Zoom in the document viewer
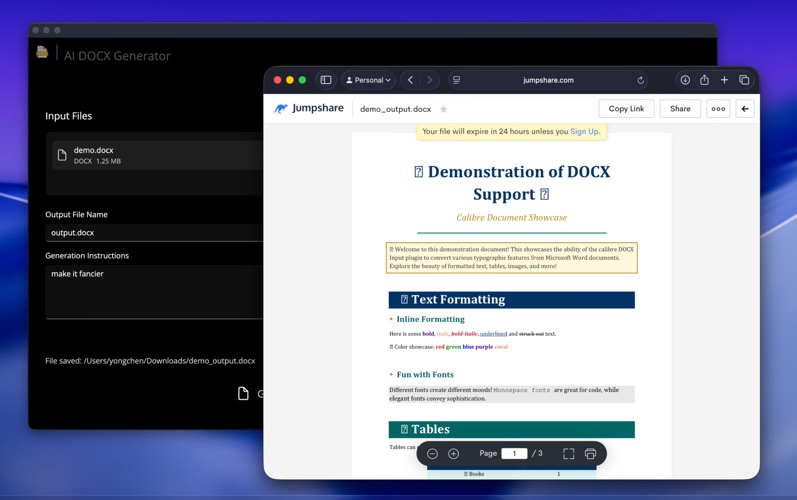 click(453, 454)
